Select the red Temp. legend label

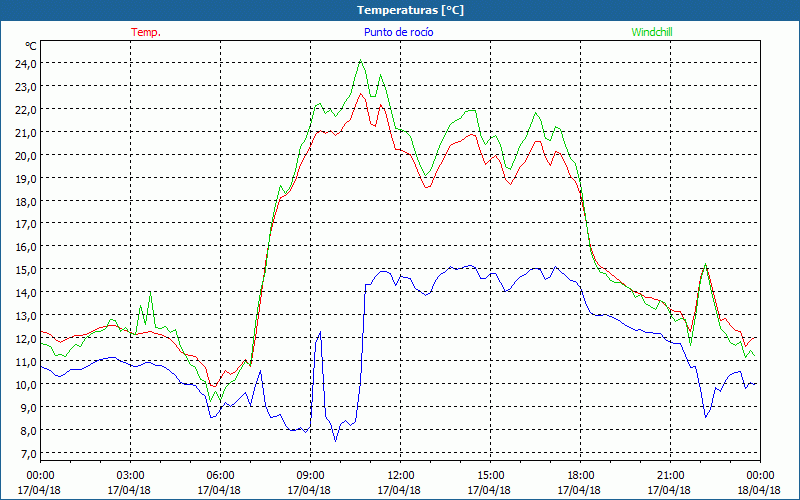146,32
